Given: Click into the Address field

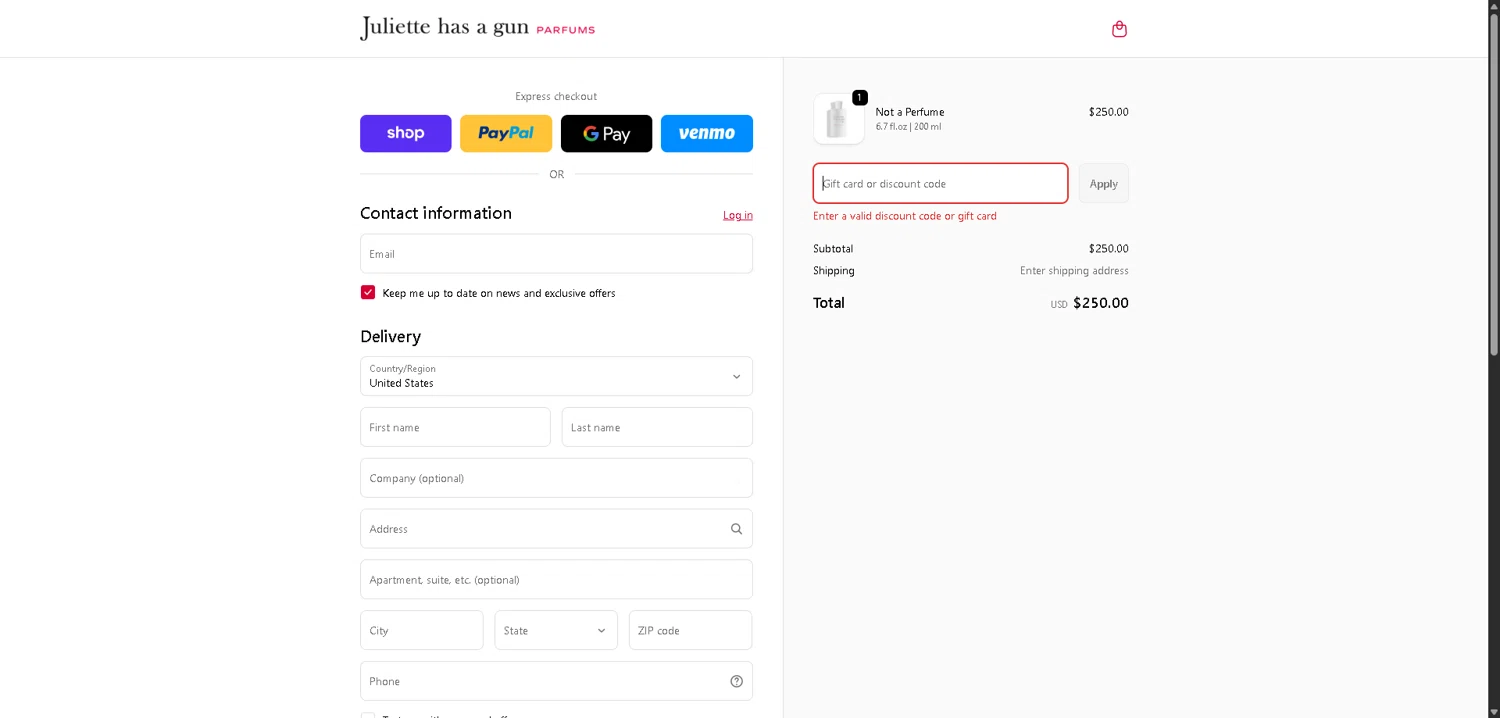Looking at the screenshot, I should tap(556, 529).
